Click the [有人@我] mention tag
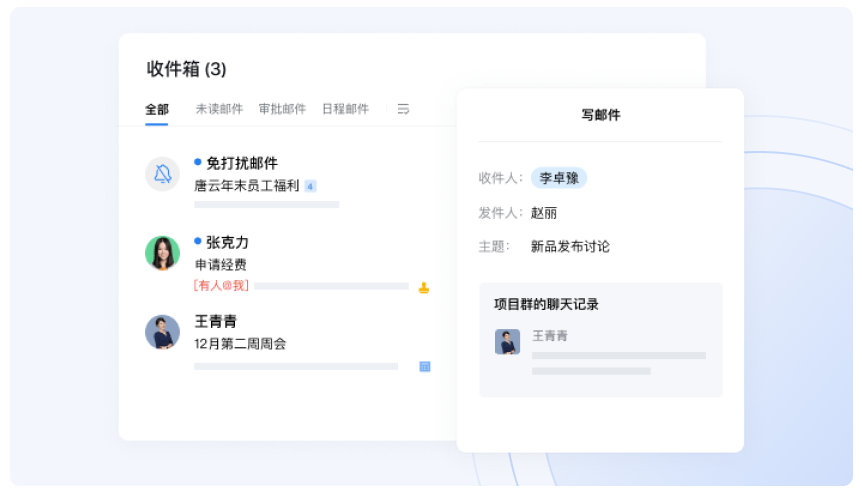Screen dimensions: 862x493 (221, 286)
